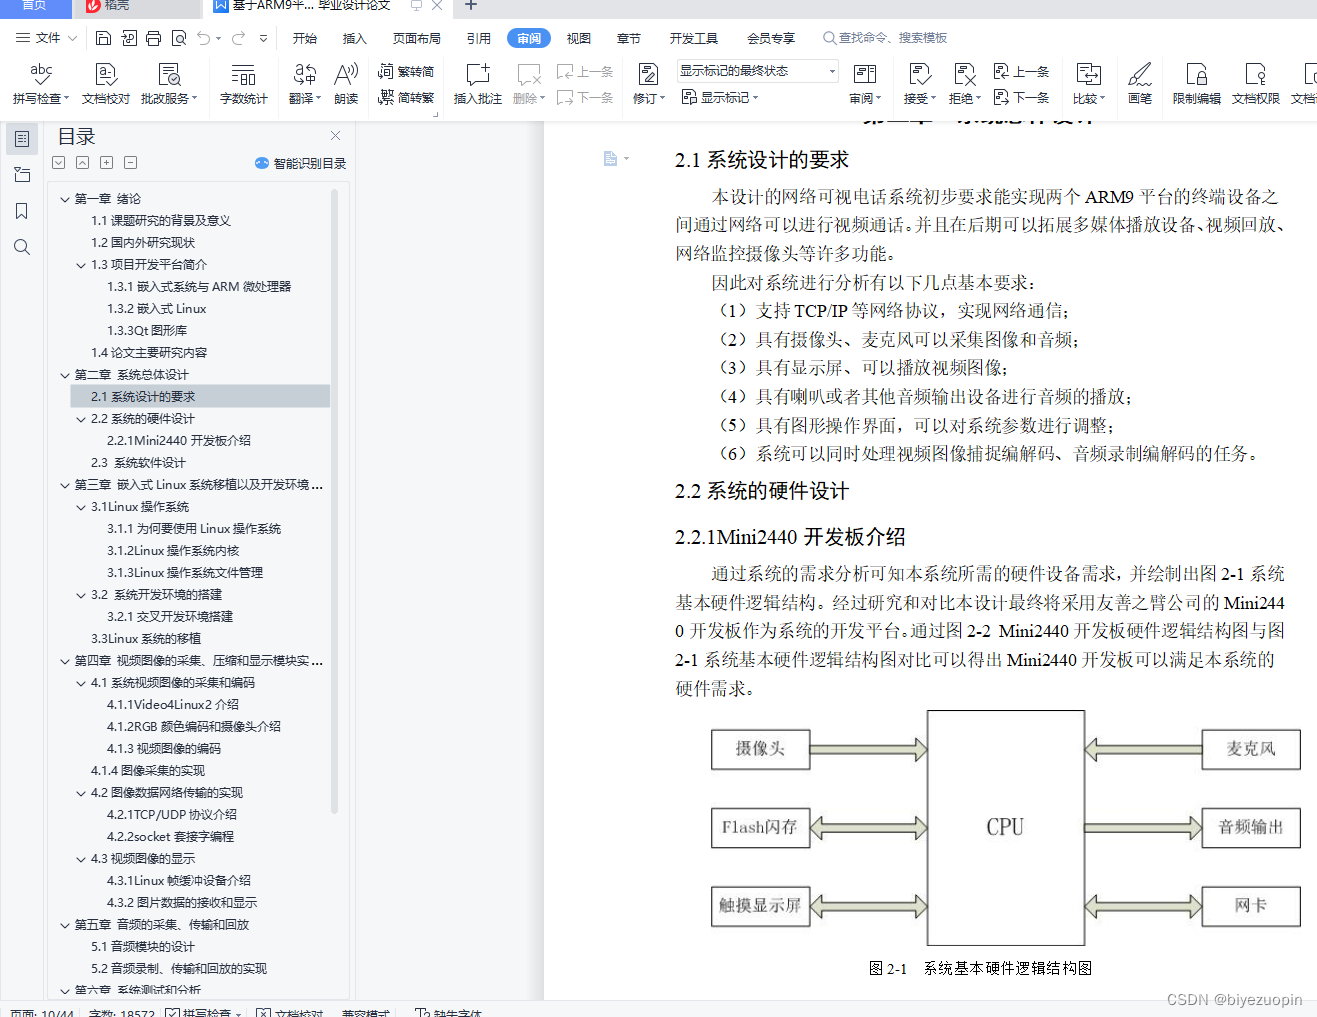This screenshot has width=1317, height=1017.
Task: Undo the last action
Action: pos(204,38)
